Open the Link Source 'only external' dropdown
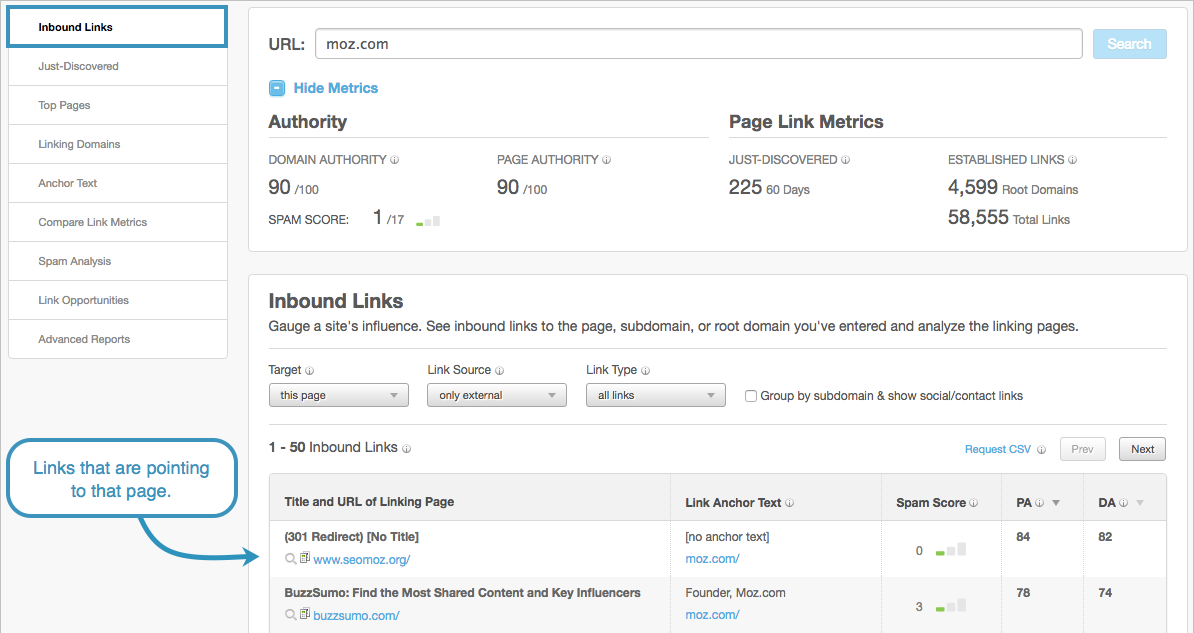The height and width of the screenshot is (633, 1194). [x=497, y=395]
